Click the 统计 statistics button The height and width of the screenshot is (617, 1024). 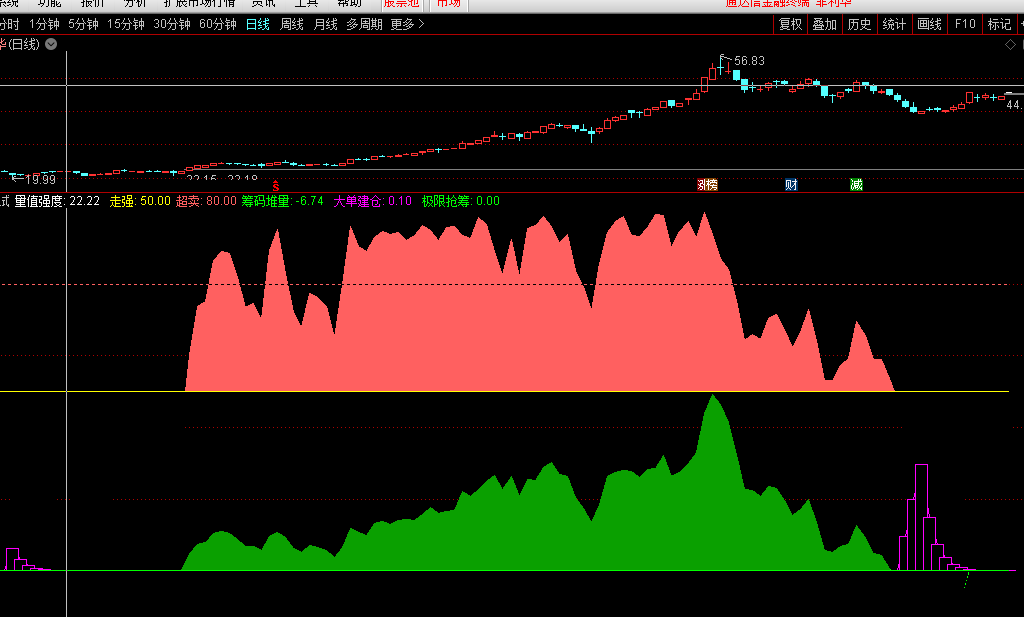point(894,24)
